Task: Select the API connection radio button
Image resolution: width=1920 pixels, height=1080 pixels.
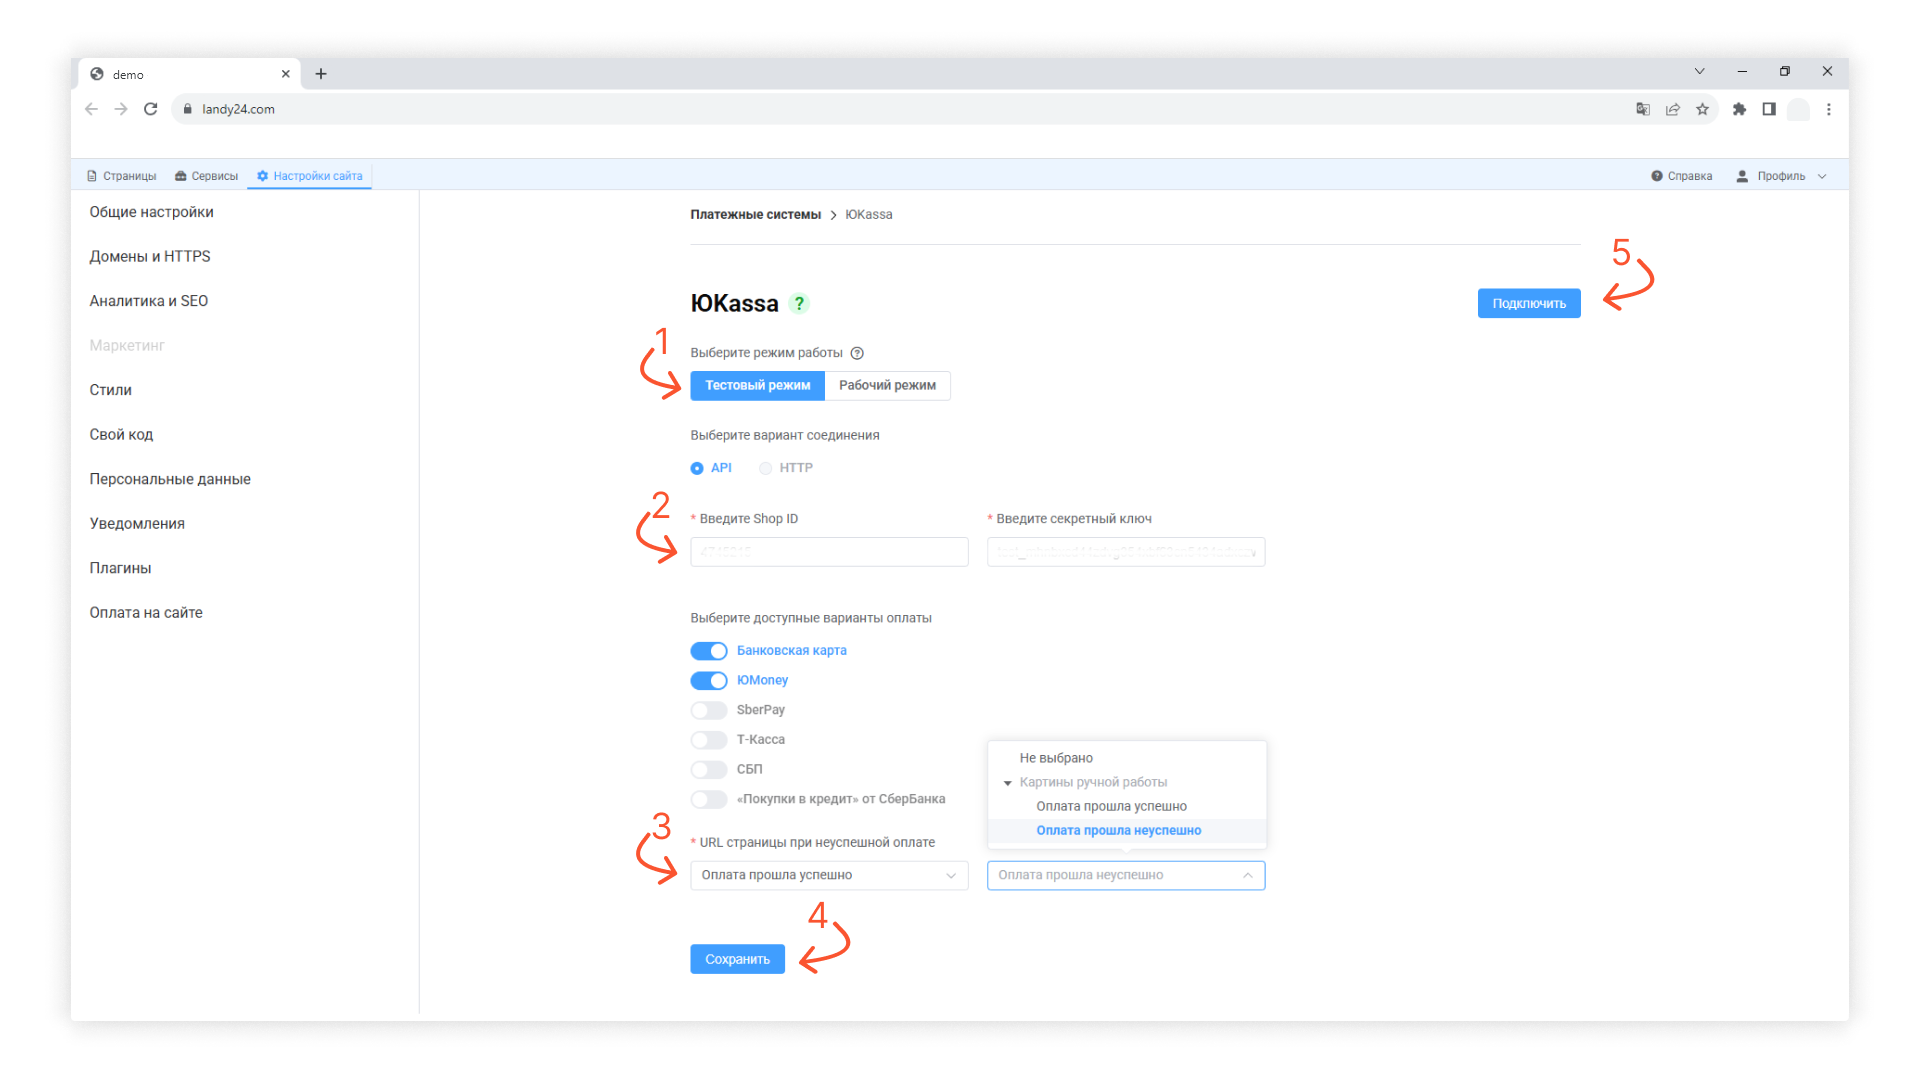Action: 697,468
